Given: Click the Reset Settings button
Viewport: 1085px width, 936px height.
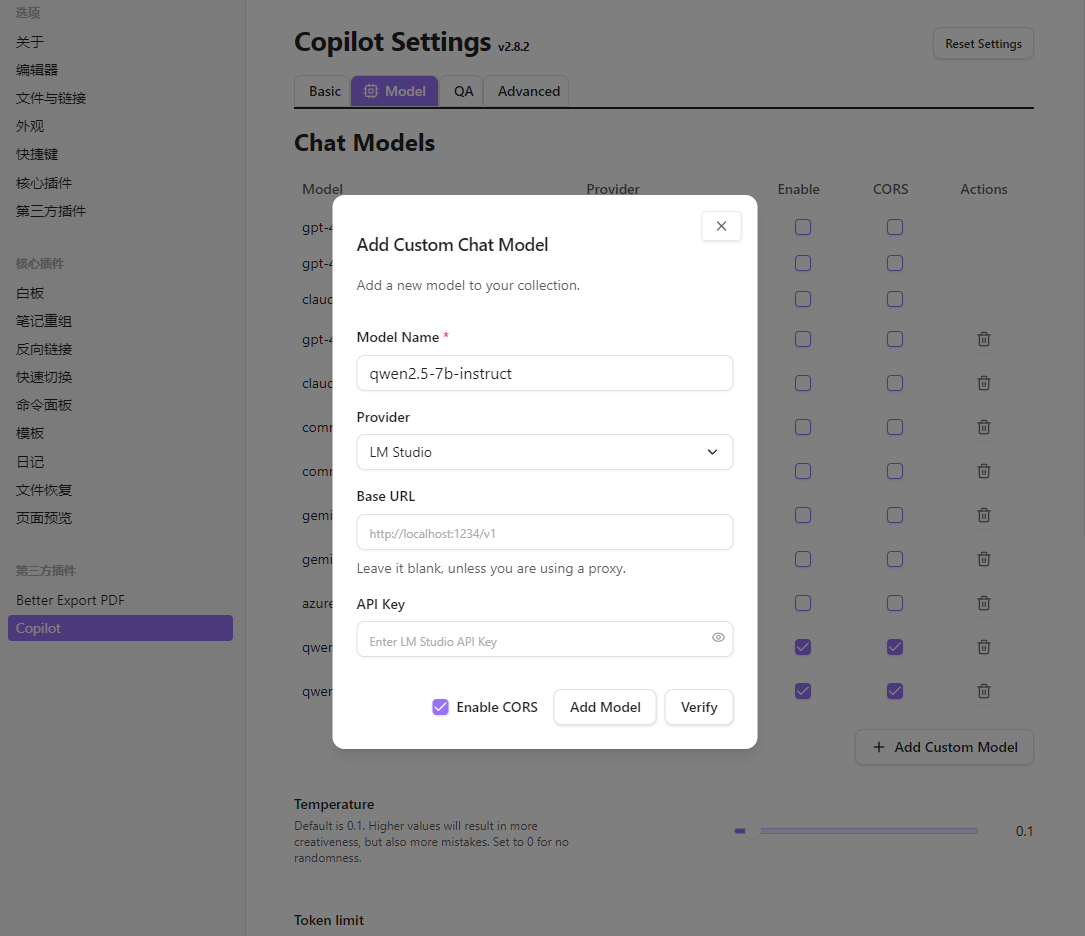Looking at the screenshot, I should [983, 44].
